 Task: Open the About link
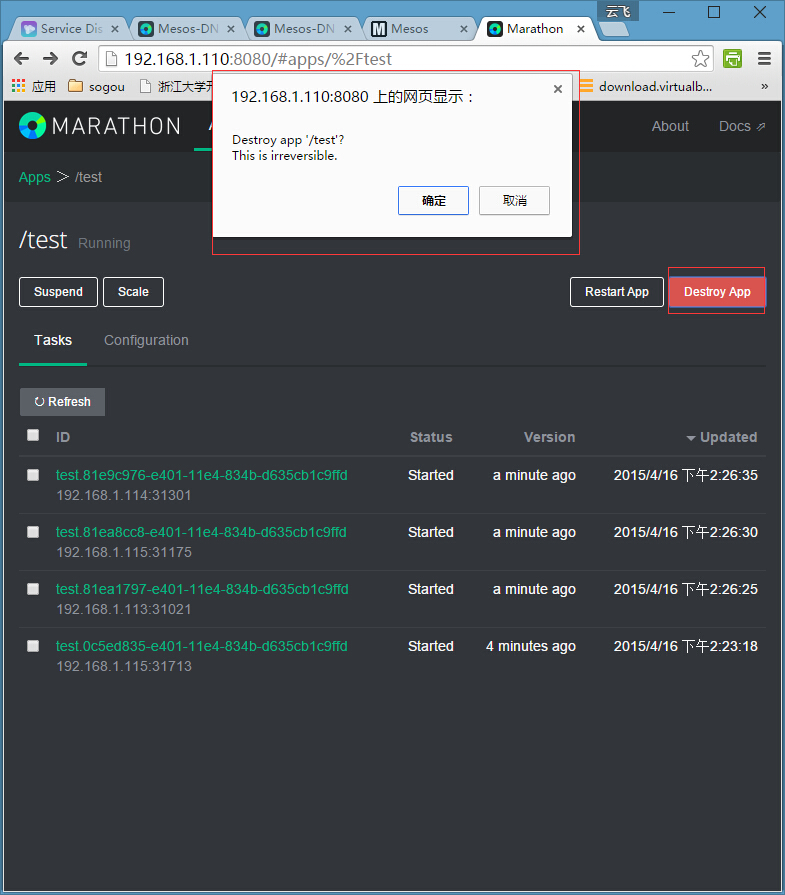pyautogui.click(x=670, y=126)
